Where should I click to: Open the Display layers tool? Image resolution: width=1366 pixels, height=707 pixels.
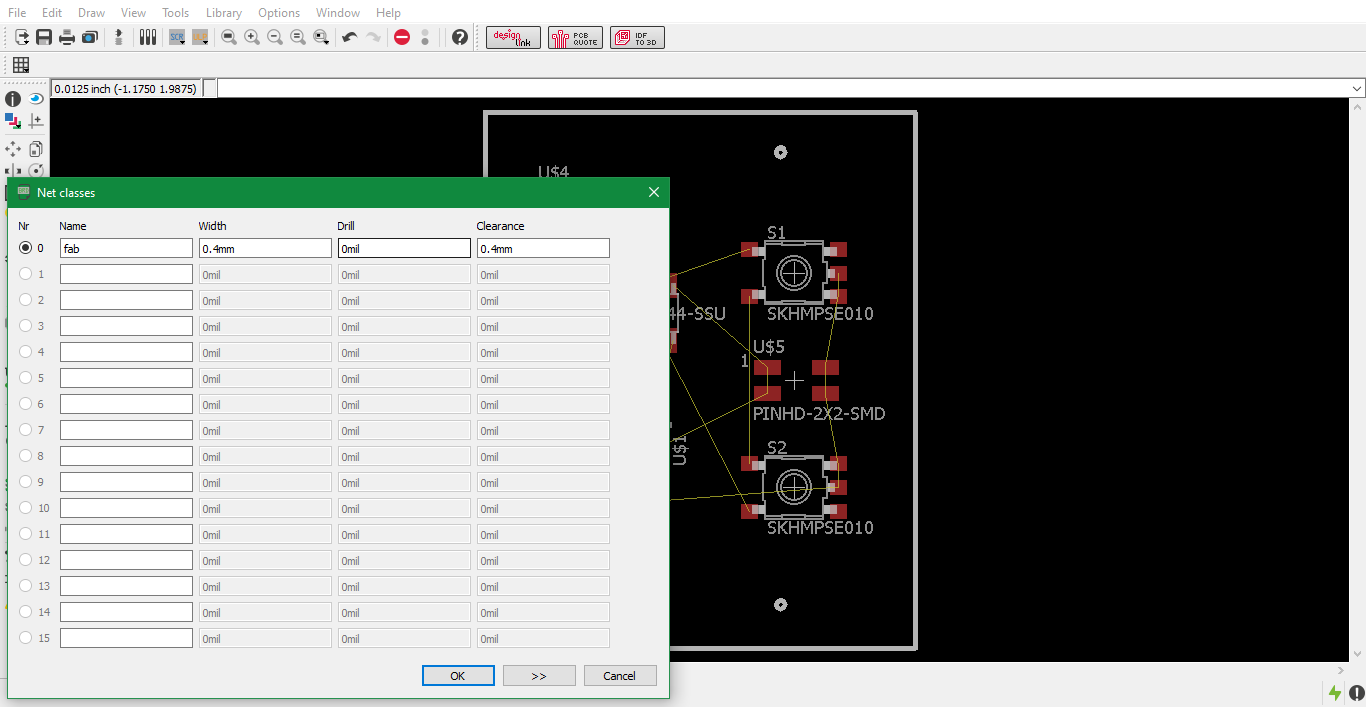click(13, 121)
